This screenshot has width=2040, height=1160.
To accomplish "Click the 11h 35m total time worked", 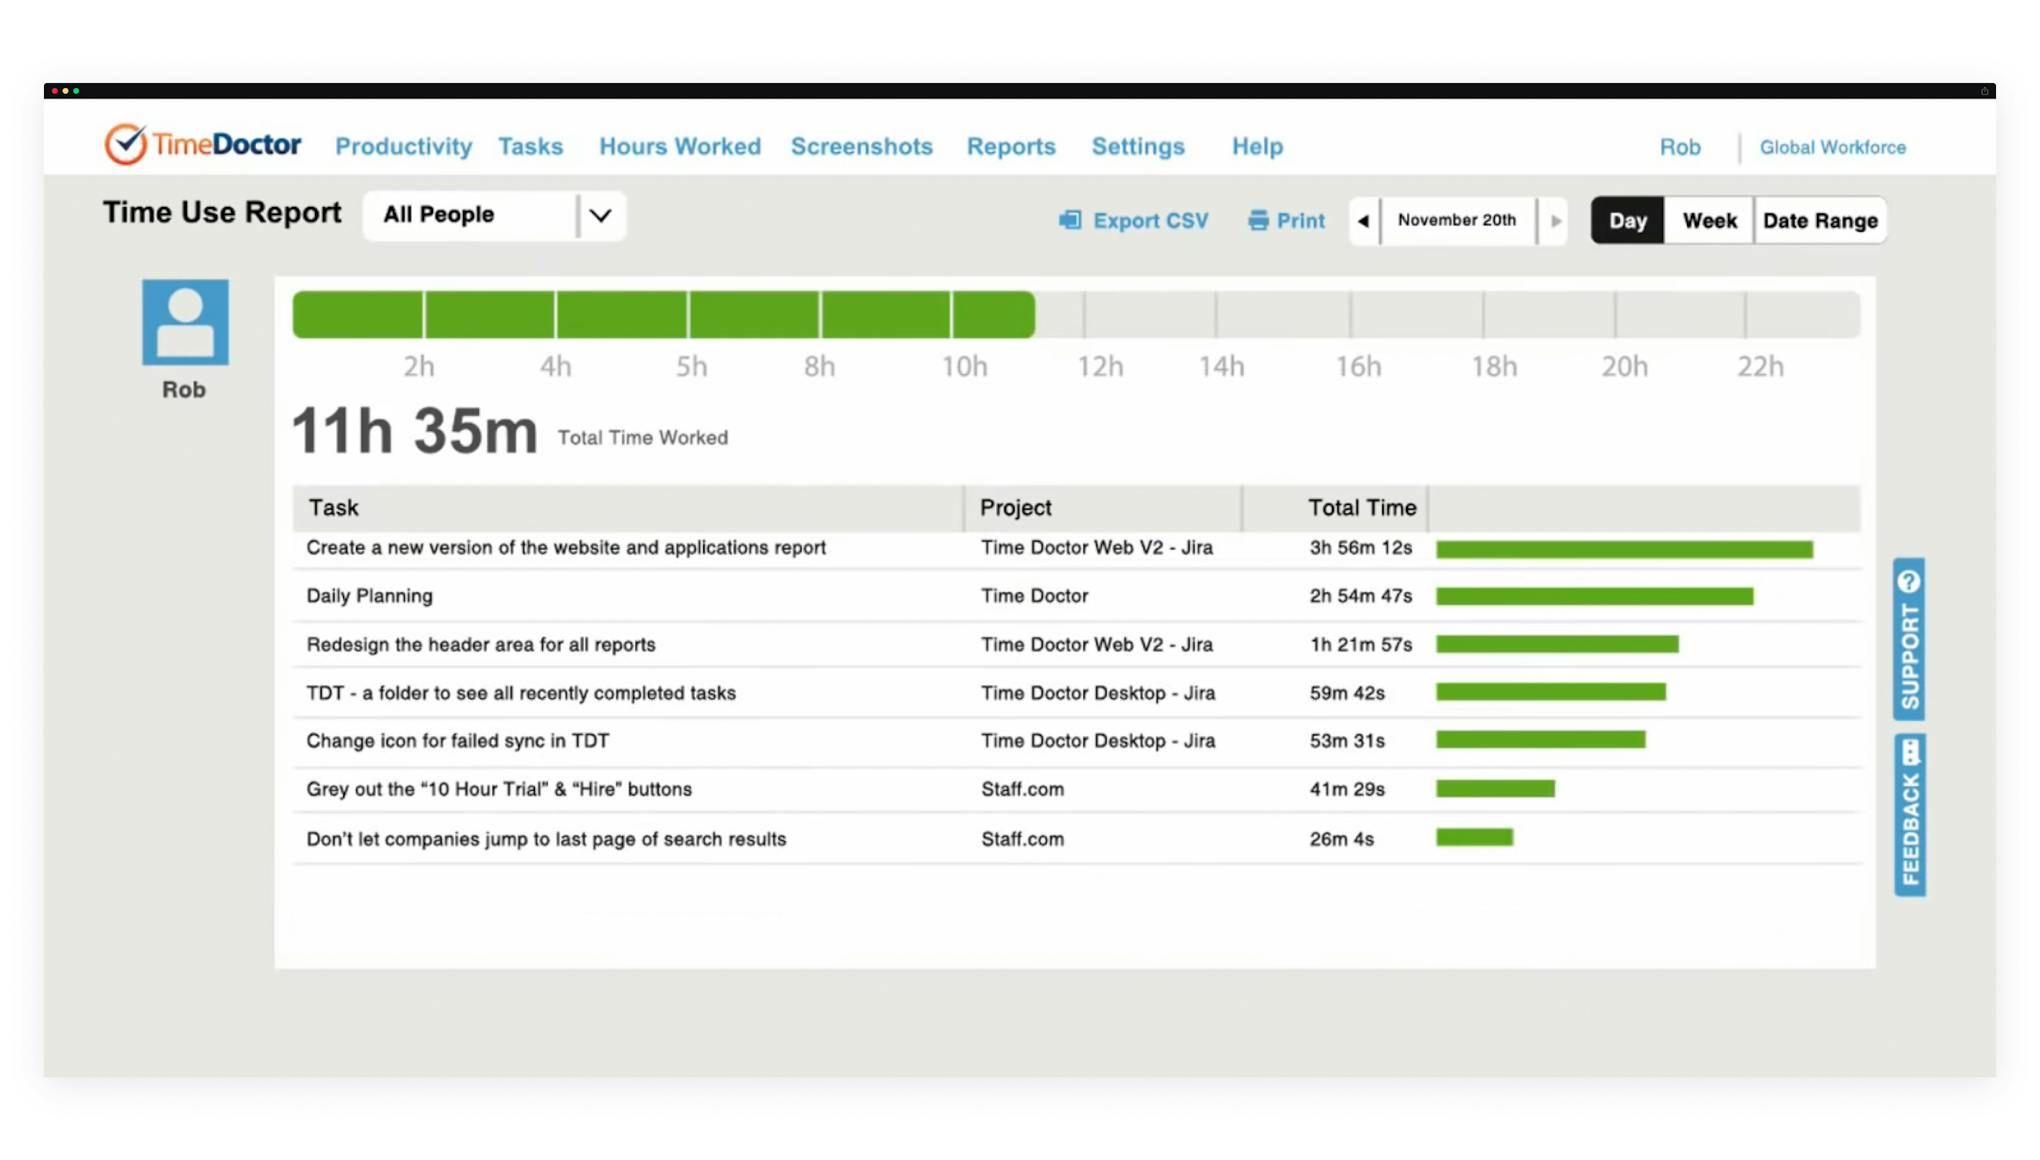I will click(414, 431).
